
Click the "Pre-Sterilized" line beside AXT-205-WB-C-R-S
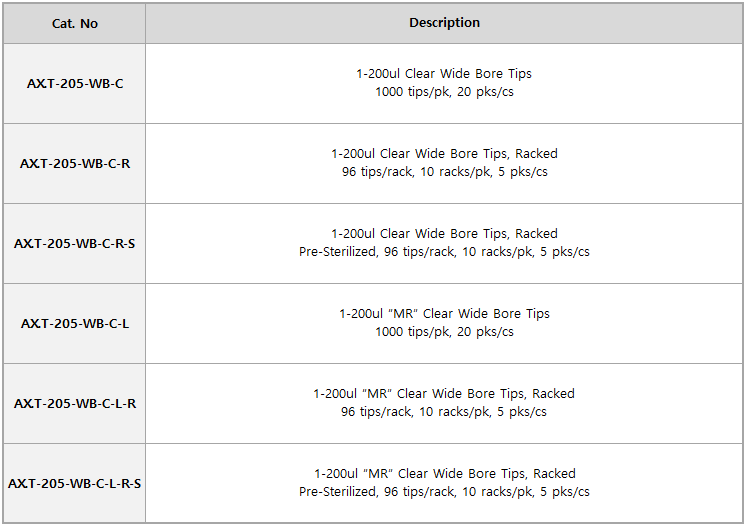click(x=444, y=252)
